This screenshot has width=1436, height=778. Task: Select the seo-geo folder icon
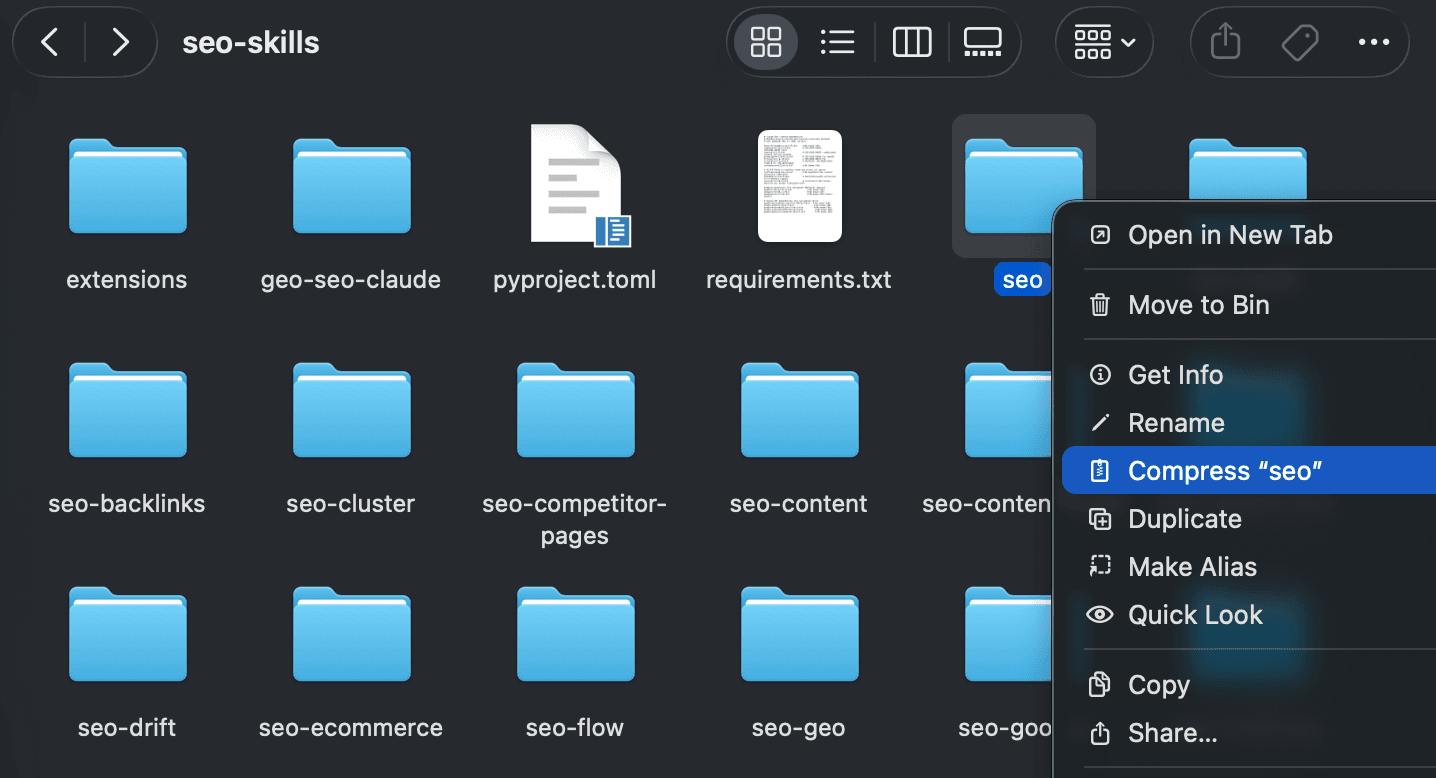point(799,634)
